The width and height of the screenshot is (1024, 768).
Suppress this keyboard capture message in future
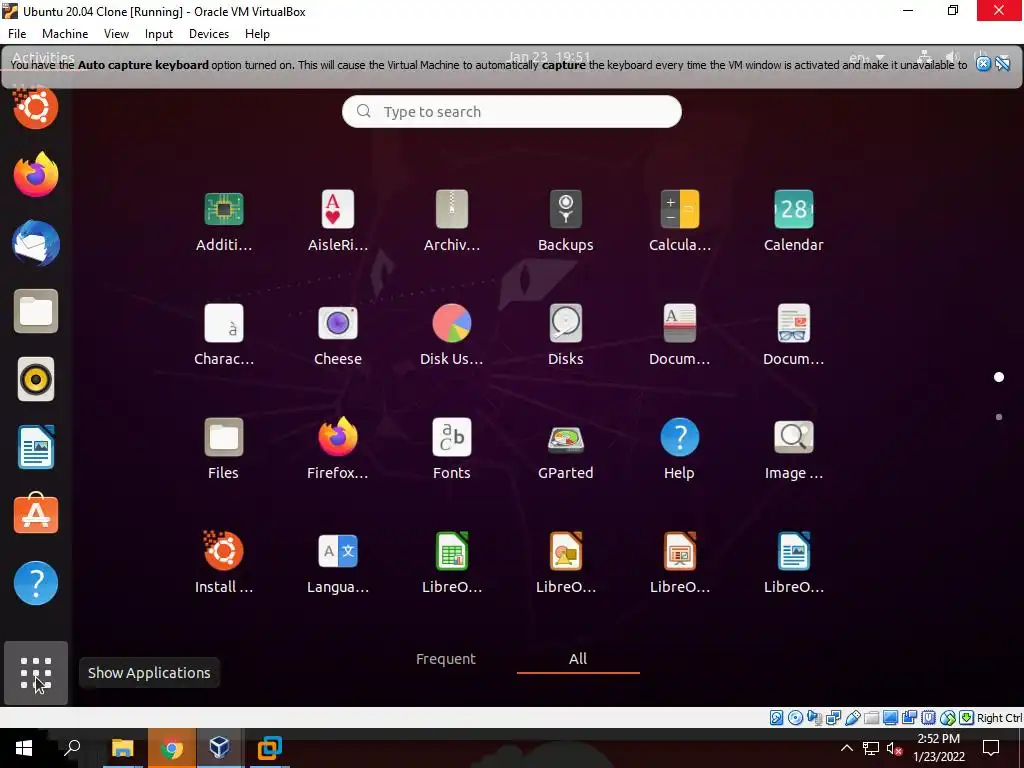(1003, 63)
